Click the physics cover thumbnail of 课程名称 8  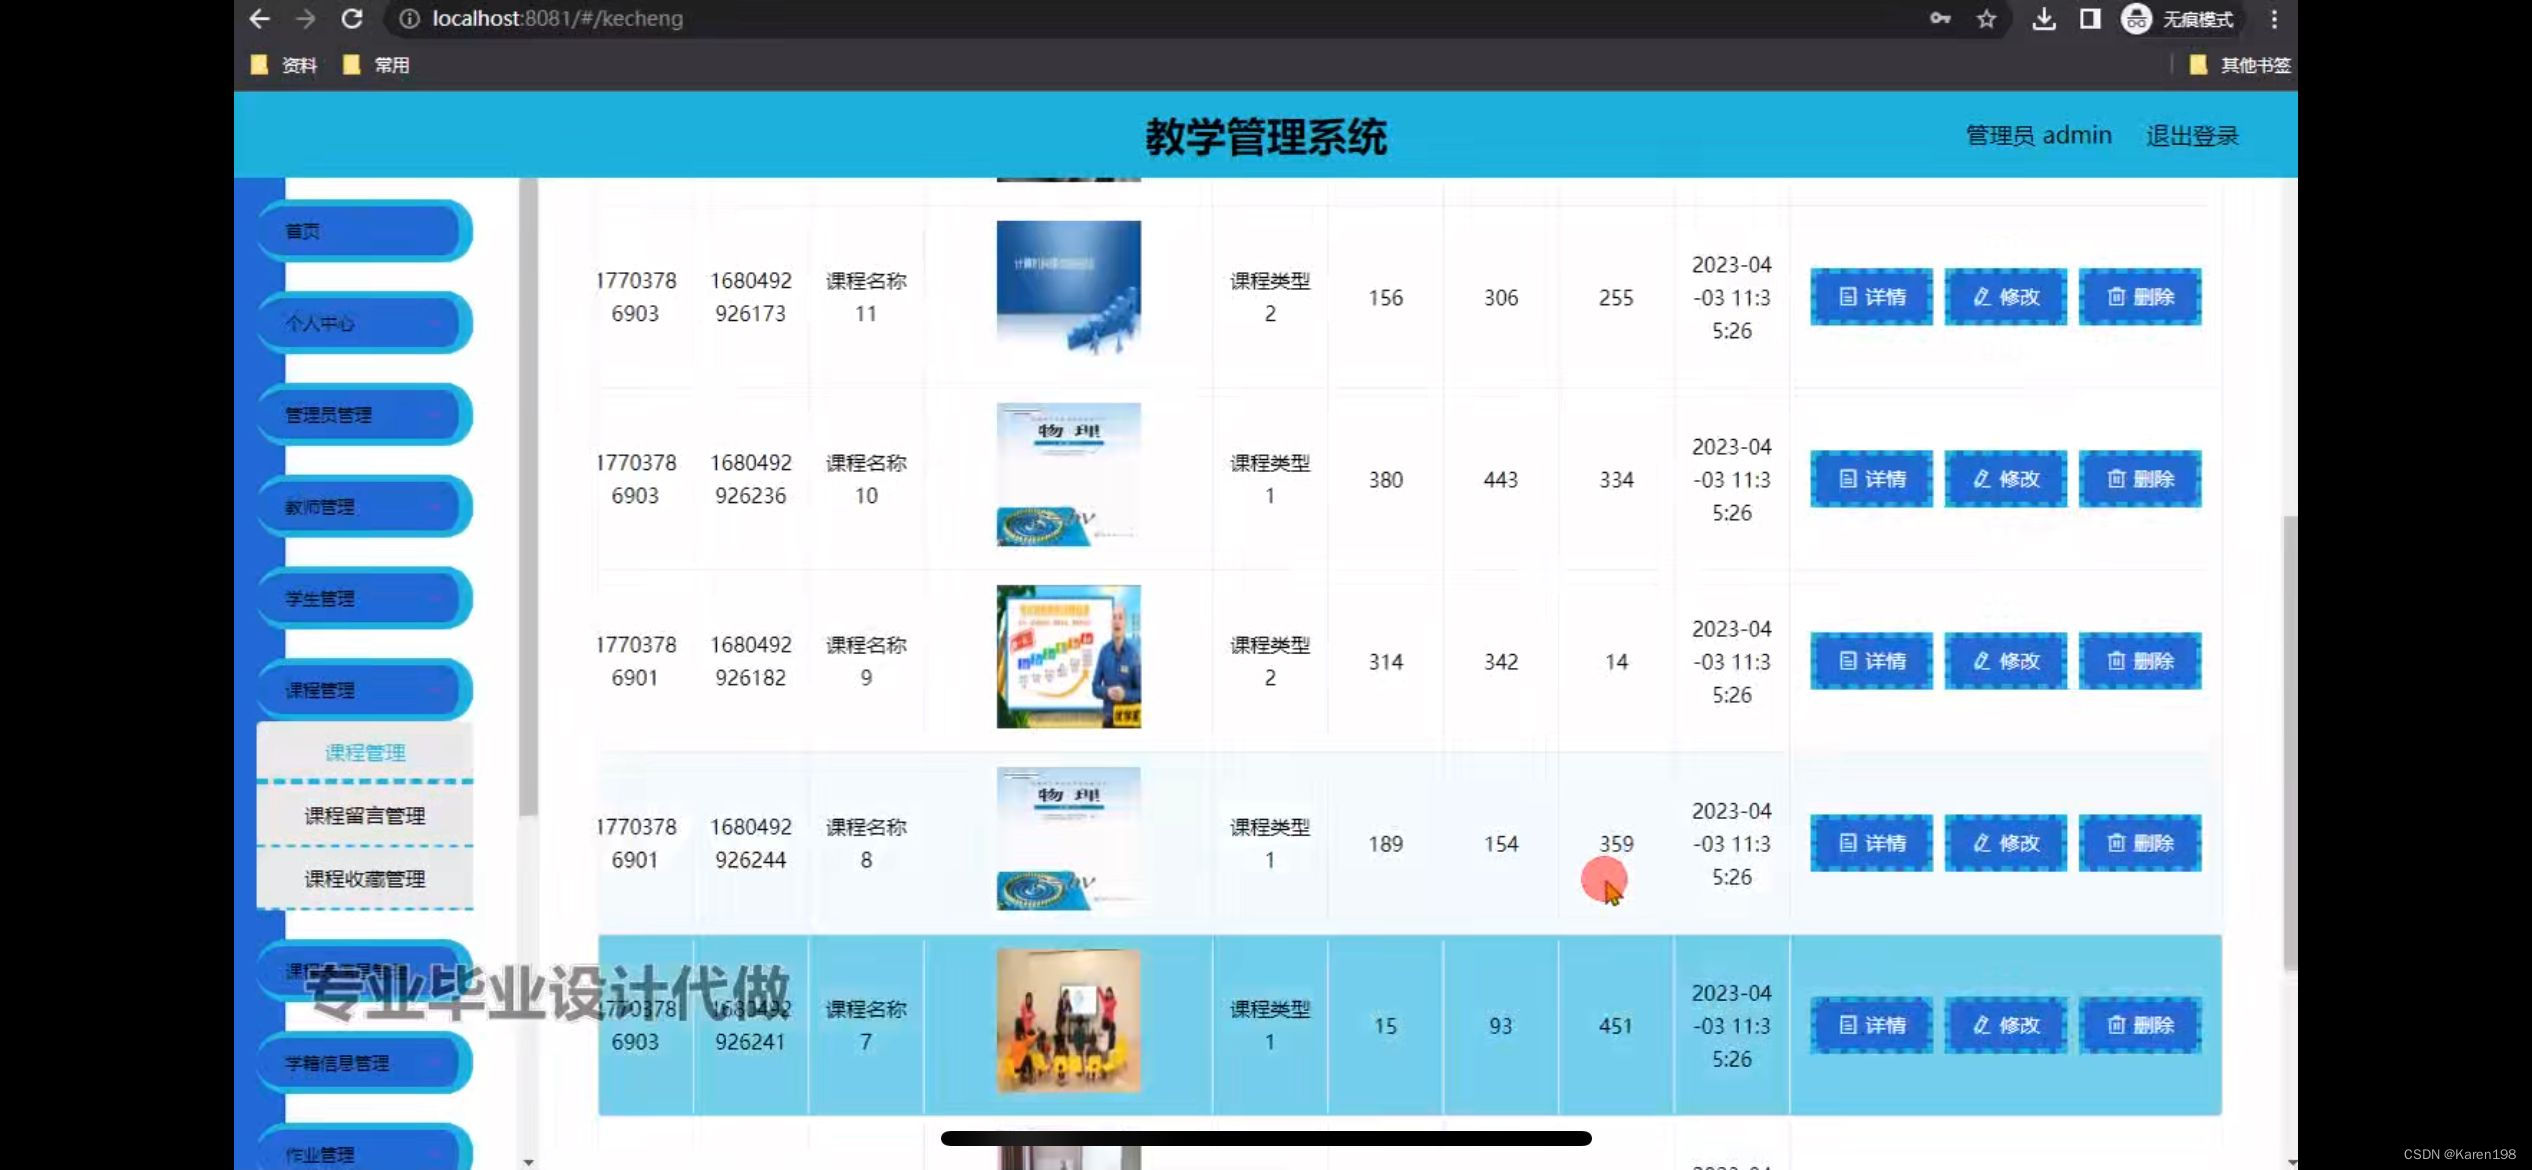(1068, 838)
